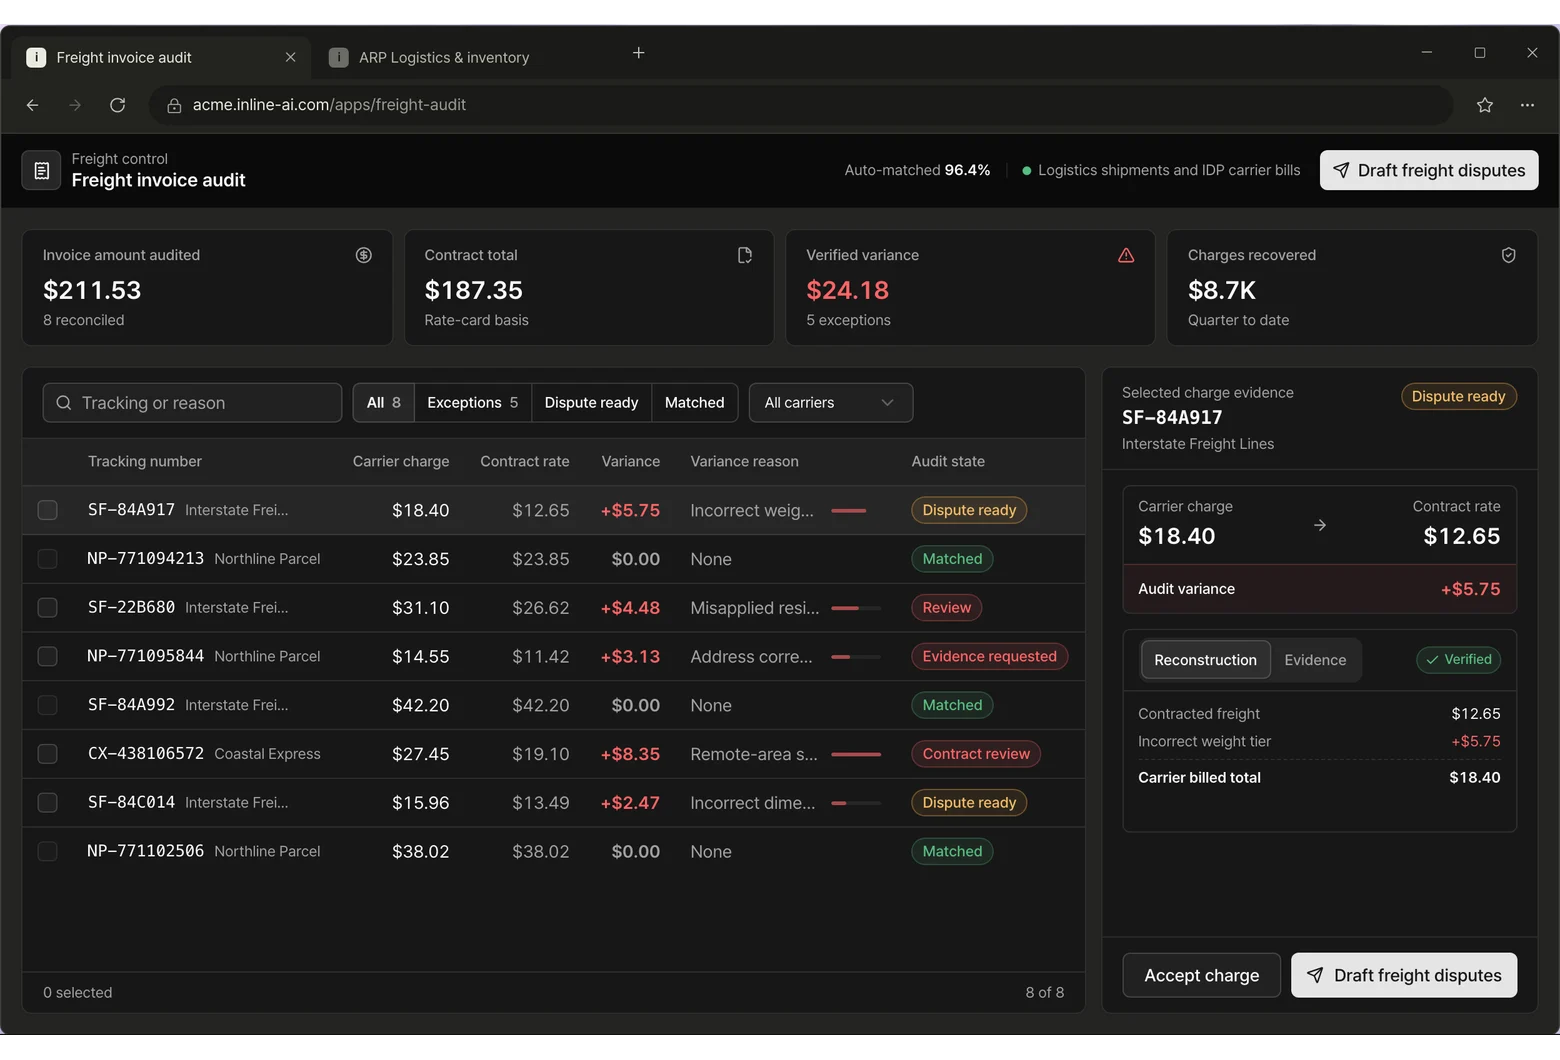Bookmark this page with the star icon
Viewport: 1560px width, 1060px height.
point(1485,105)
